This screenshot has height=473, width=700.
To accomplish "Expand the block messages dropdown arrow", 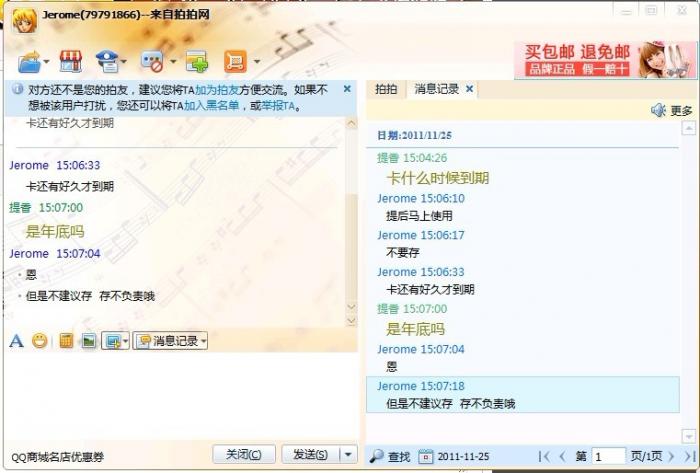I will click(x=173, y=62).
